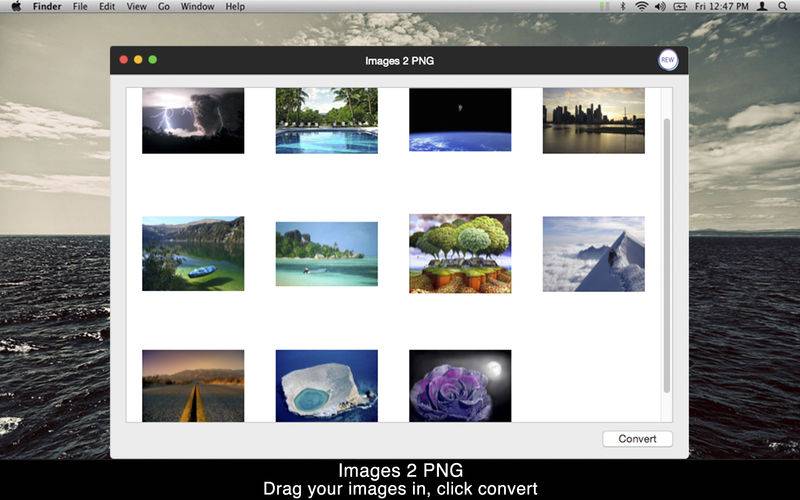Open the View menu
This screenshot has height=500, width=800.
click(x=136, y=7)
